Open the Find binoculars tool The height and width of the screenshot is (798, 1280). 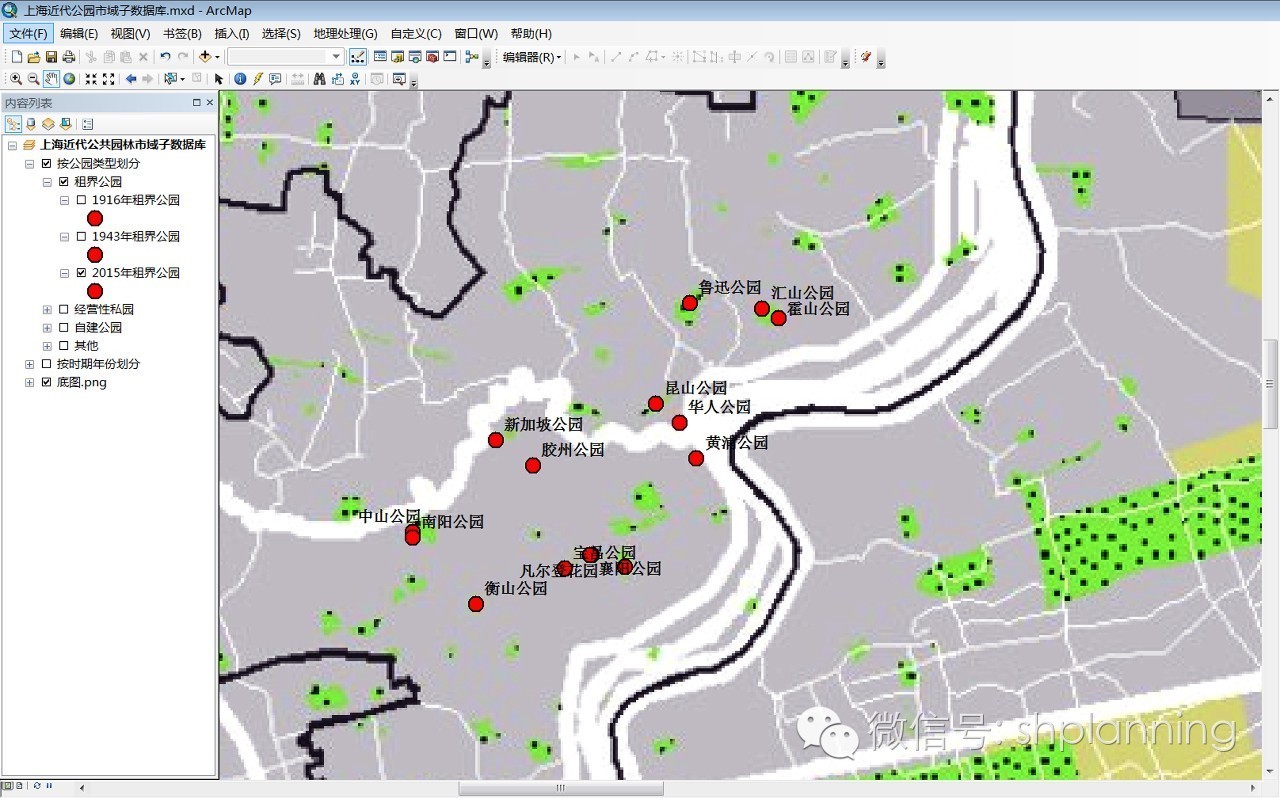320,79
